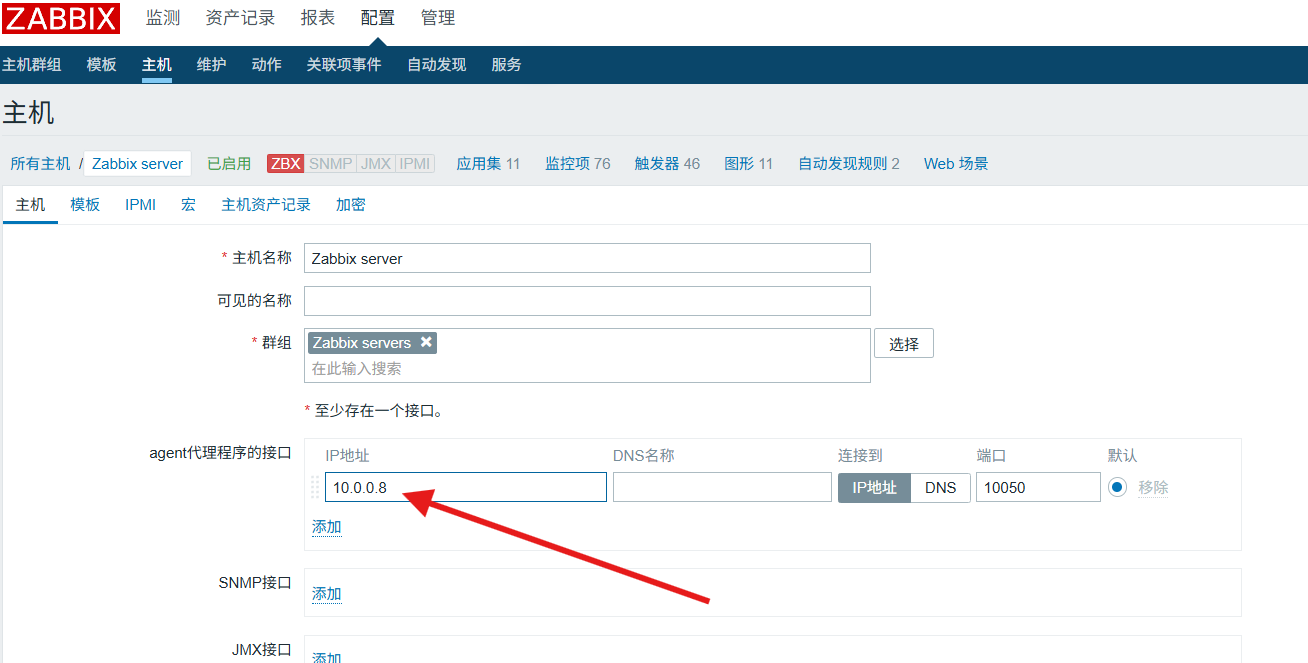Image resolution: width=1308 pixels, height=663 pixels.
Task: Click 添加 under agent interface
Action: (327, 527)
